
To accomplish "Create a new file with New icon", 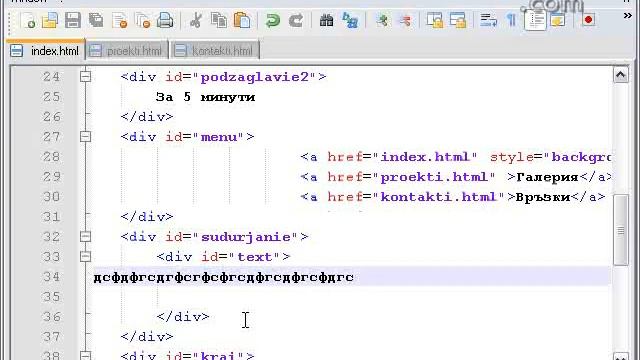I will coord(28,20).
